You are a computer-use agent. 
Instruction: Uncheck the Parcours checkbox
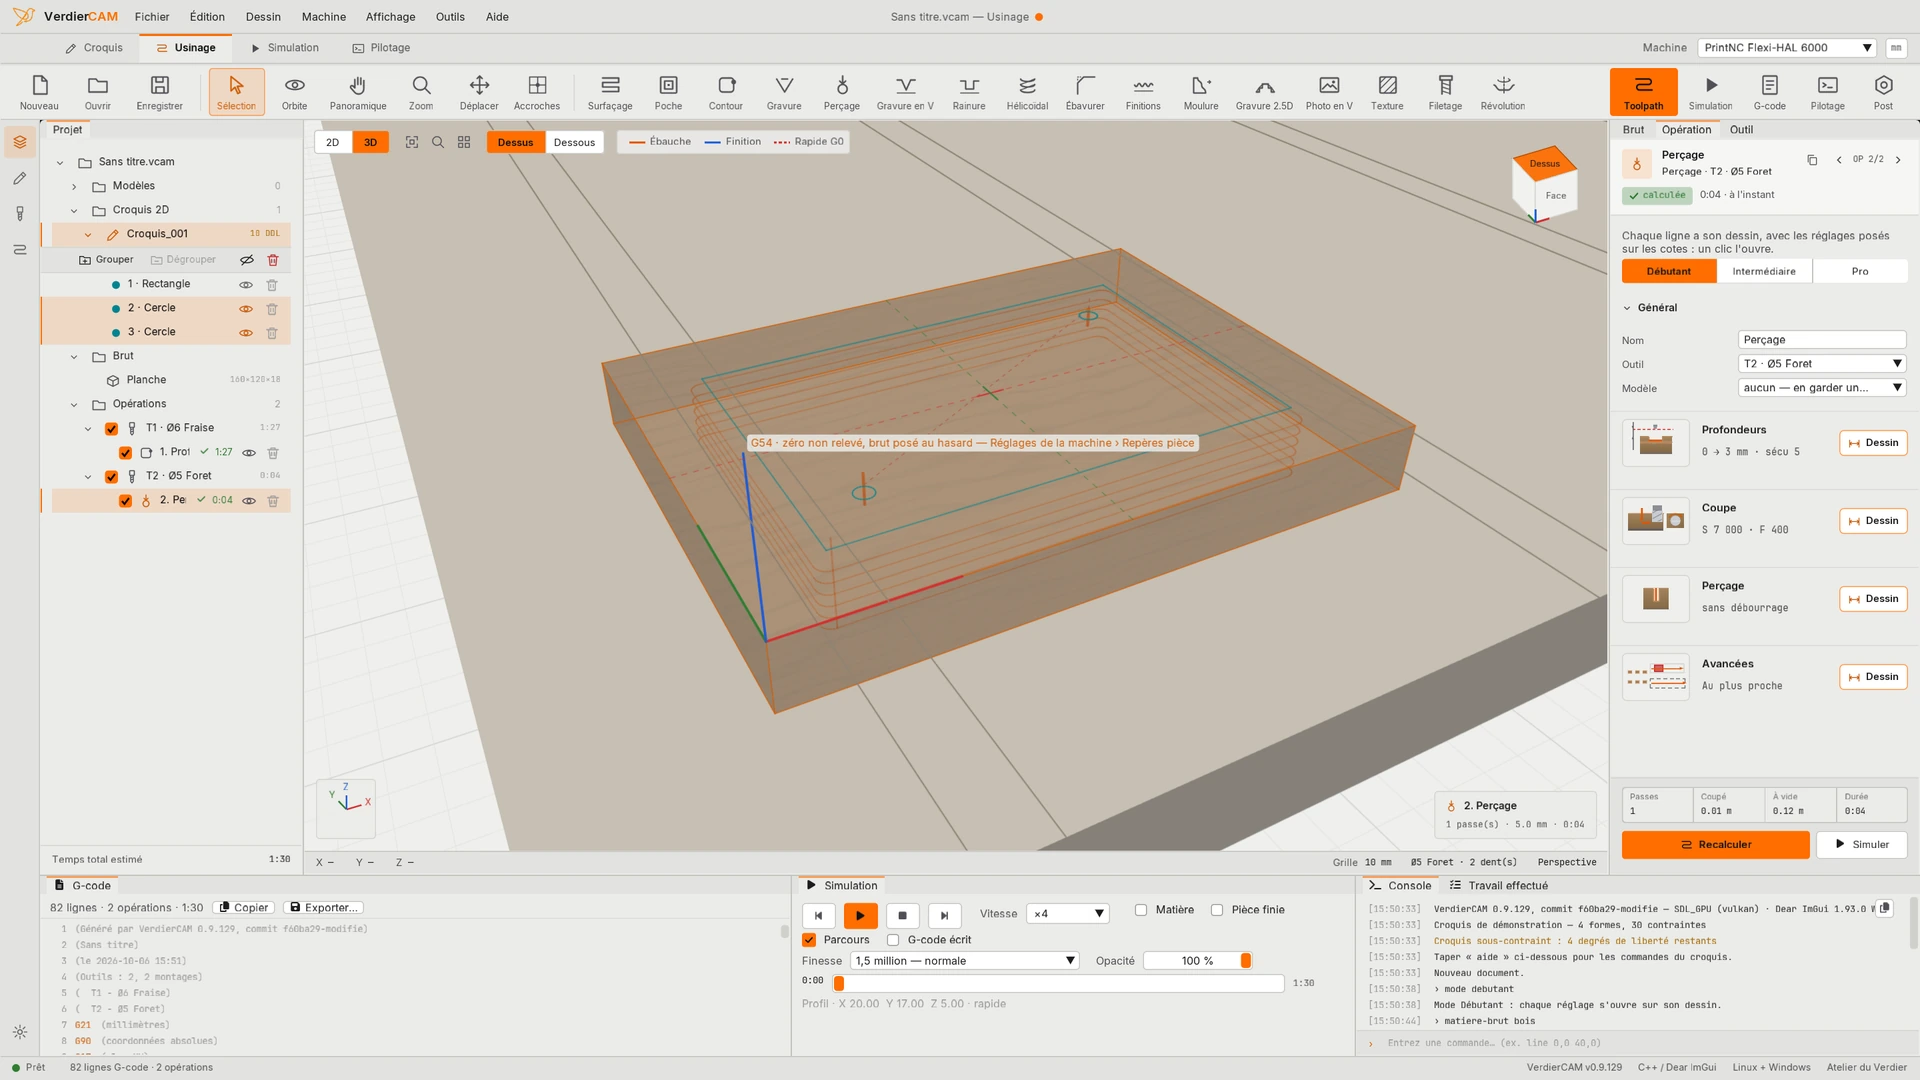click(x=809, y=940)
